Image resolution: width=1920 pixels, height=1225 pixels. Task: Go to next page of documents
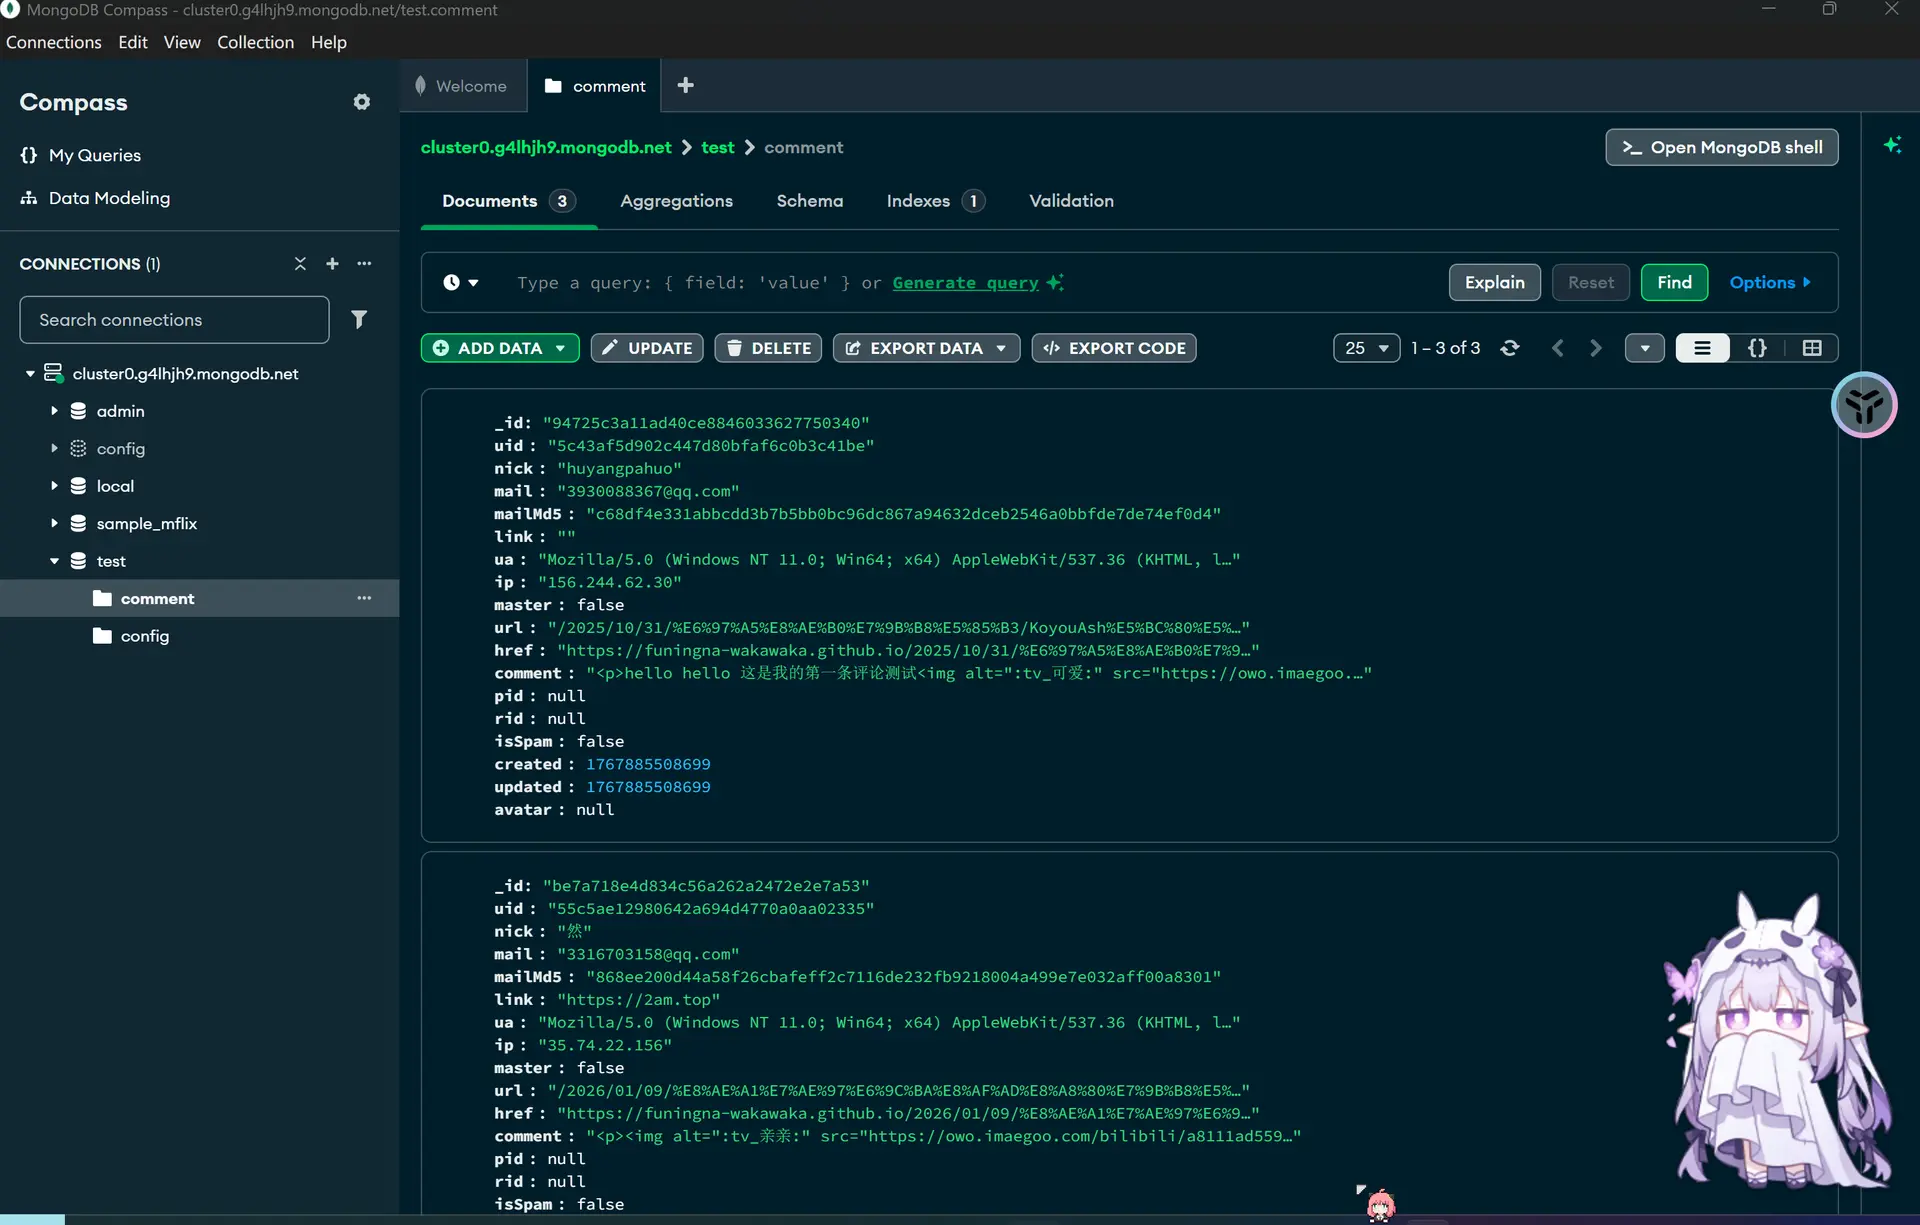(1596, 348)
